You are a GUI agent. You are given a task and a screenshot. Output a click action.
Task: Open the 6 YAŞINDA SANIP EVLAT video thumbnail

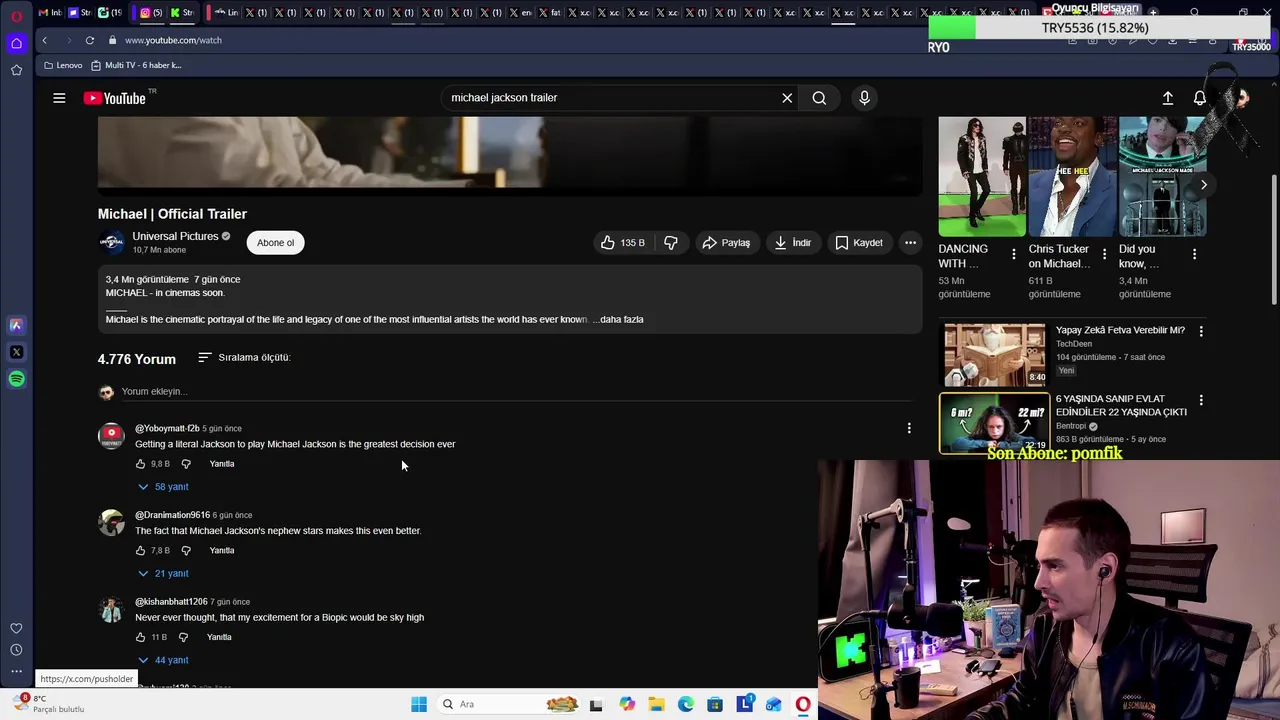994,421
